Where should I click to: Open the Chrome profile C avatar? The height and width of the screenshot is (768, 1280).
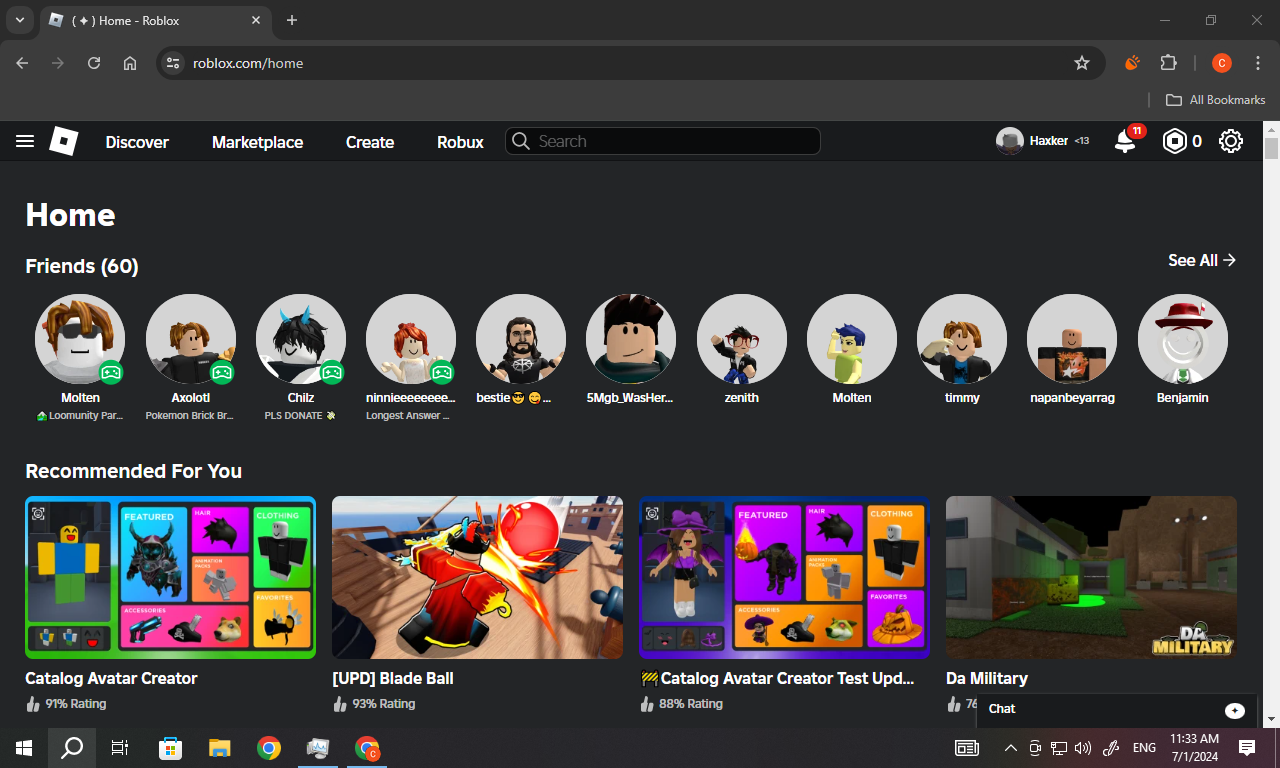click(x=1222, y=63)
